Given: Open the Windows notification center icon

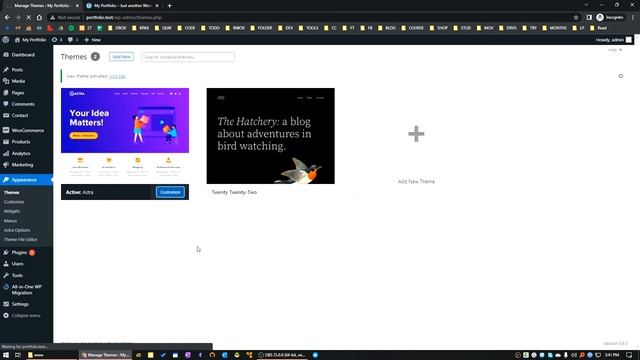Looking at the screenshot, I should pyautogui.click(x=629, y=355).
